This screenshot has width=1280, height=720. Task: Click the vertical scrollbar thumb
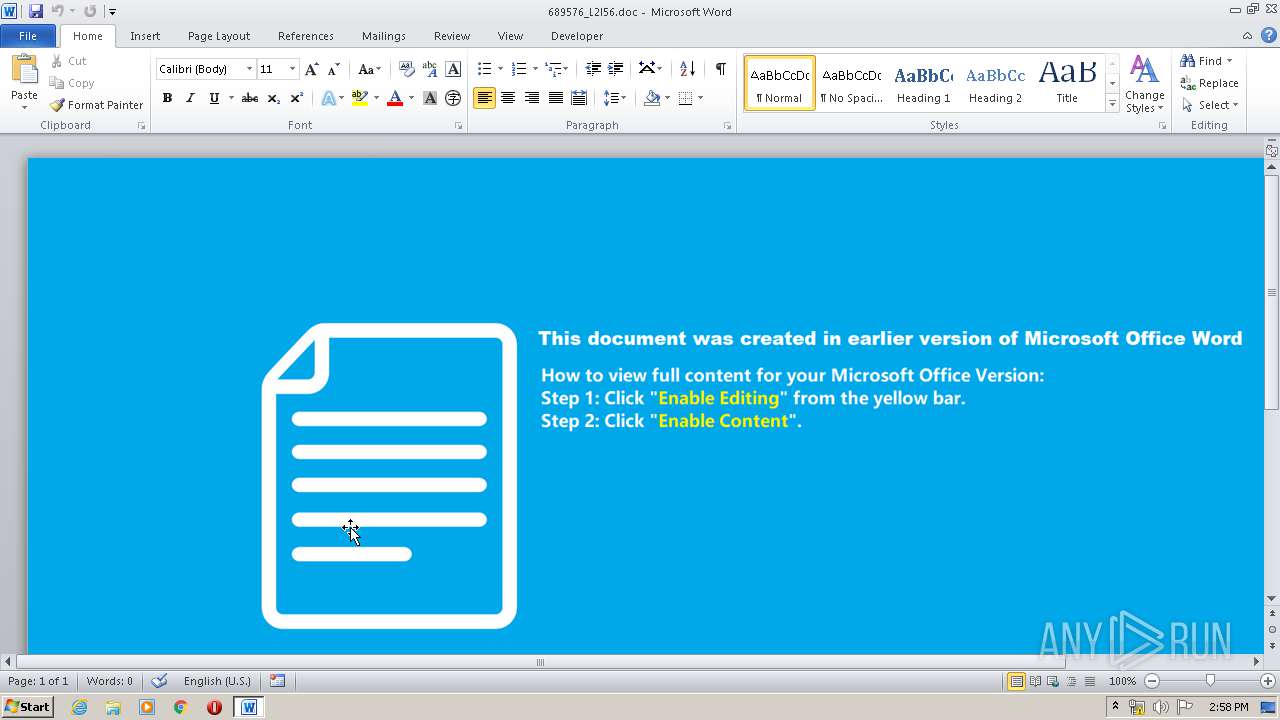click(x=1271, y=290)
